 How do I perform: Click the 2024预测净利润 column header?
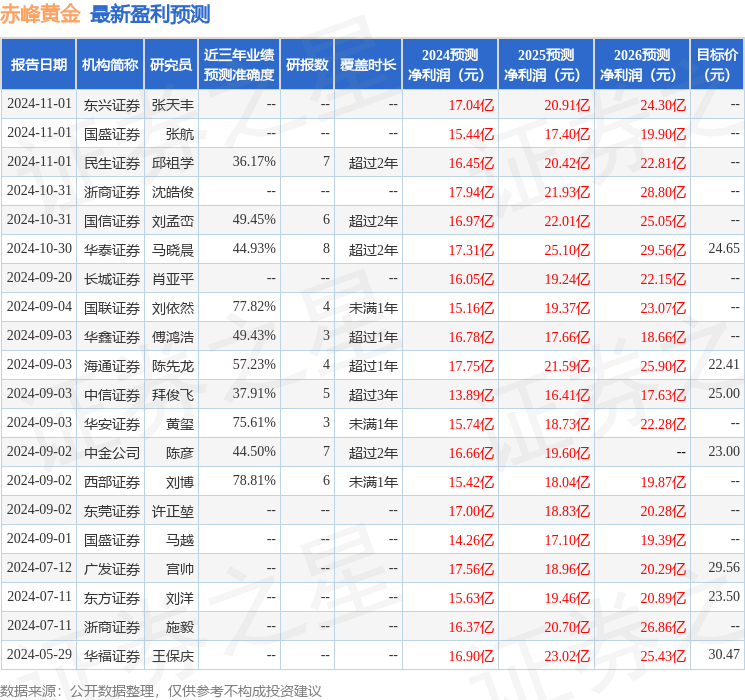point(450,65)
